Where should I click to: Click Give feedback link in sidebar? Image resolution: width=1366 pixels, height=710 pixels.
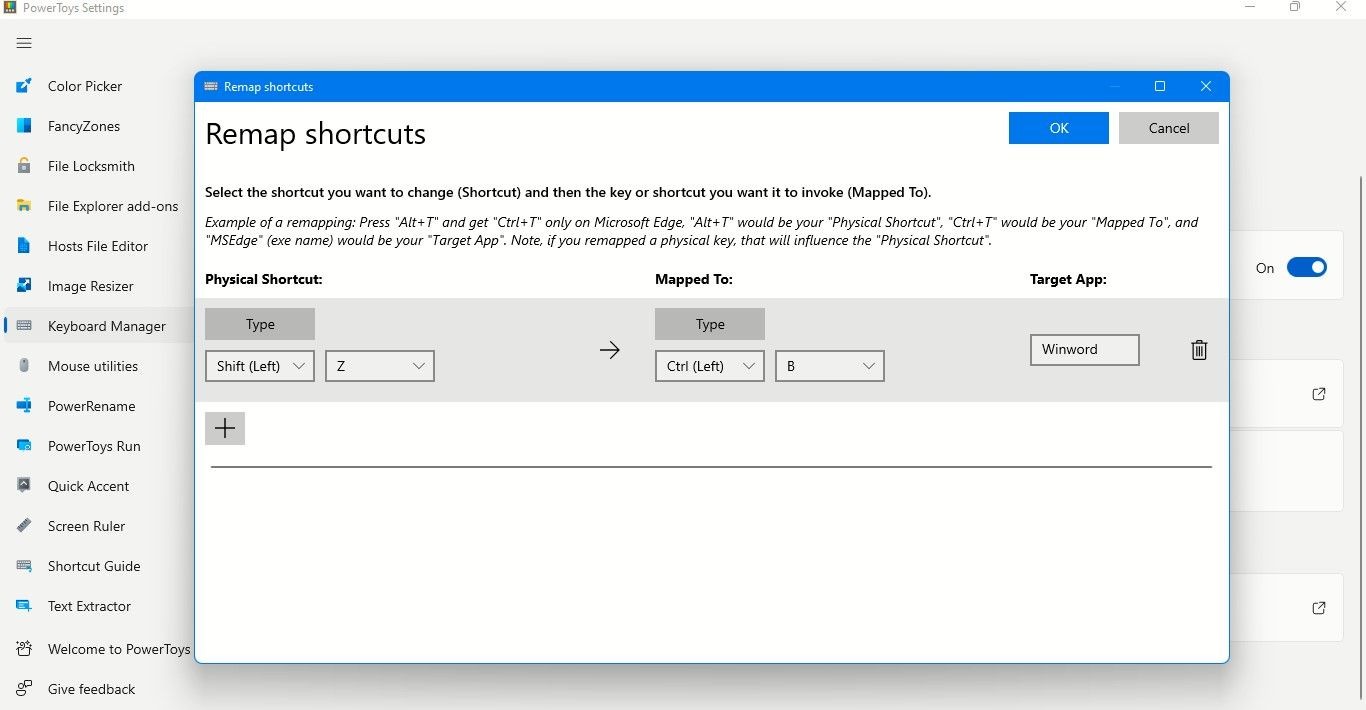[x=91, y=689]
